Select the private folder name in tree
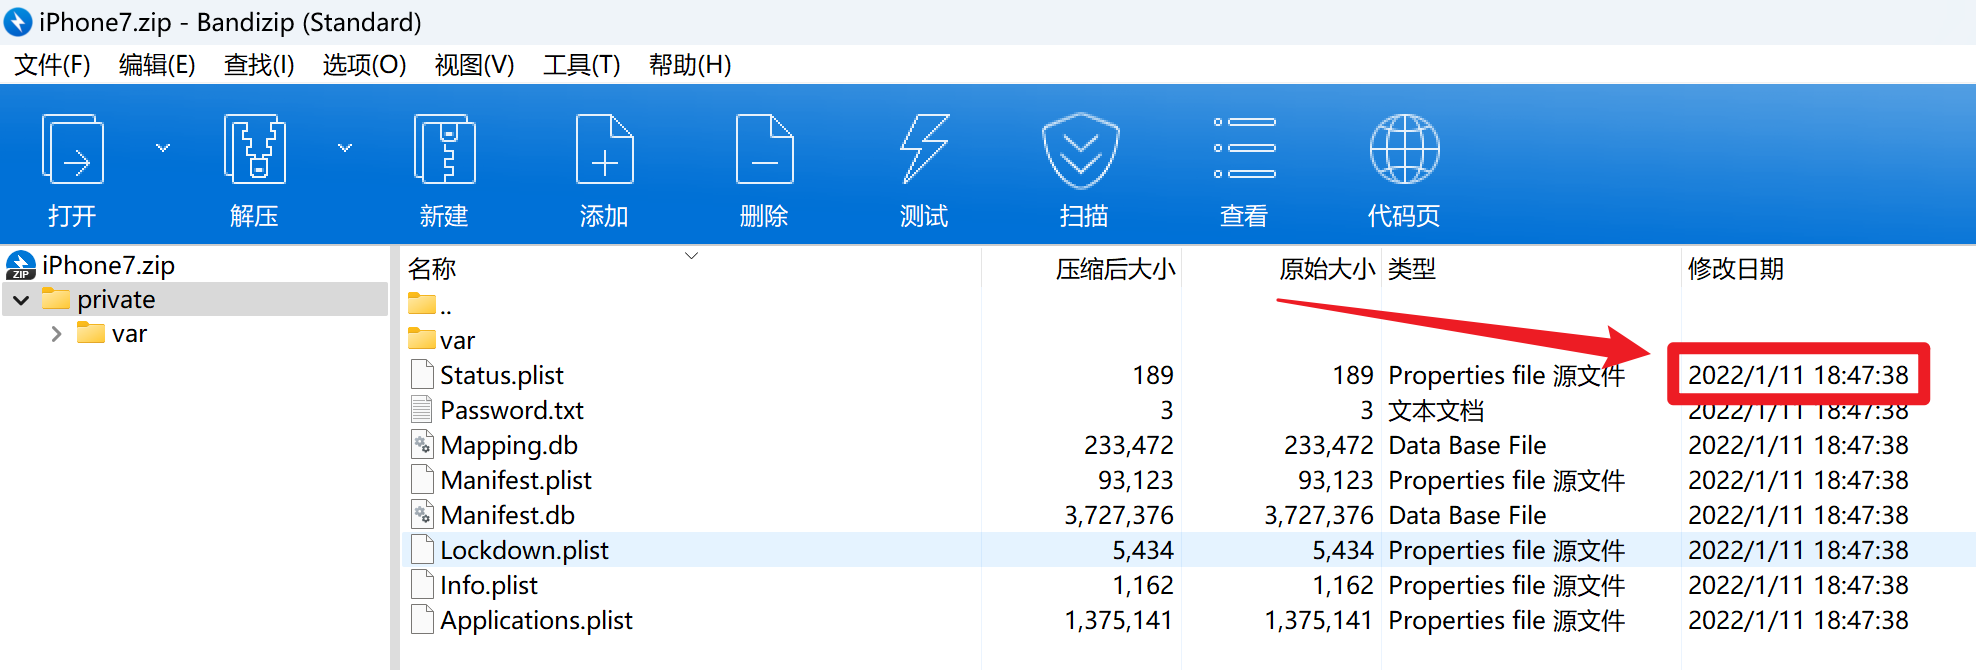This screenshot has height=670, width=1976. pyautogui.click(x=116, y=300)
